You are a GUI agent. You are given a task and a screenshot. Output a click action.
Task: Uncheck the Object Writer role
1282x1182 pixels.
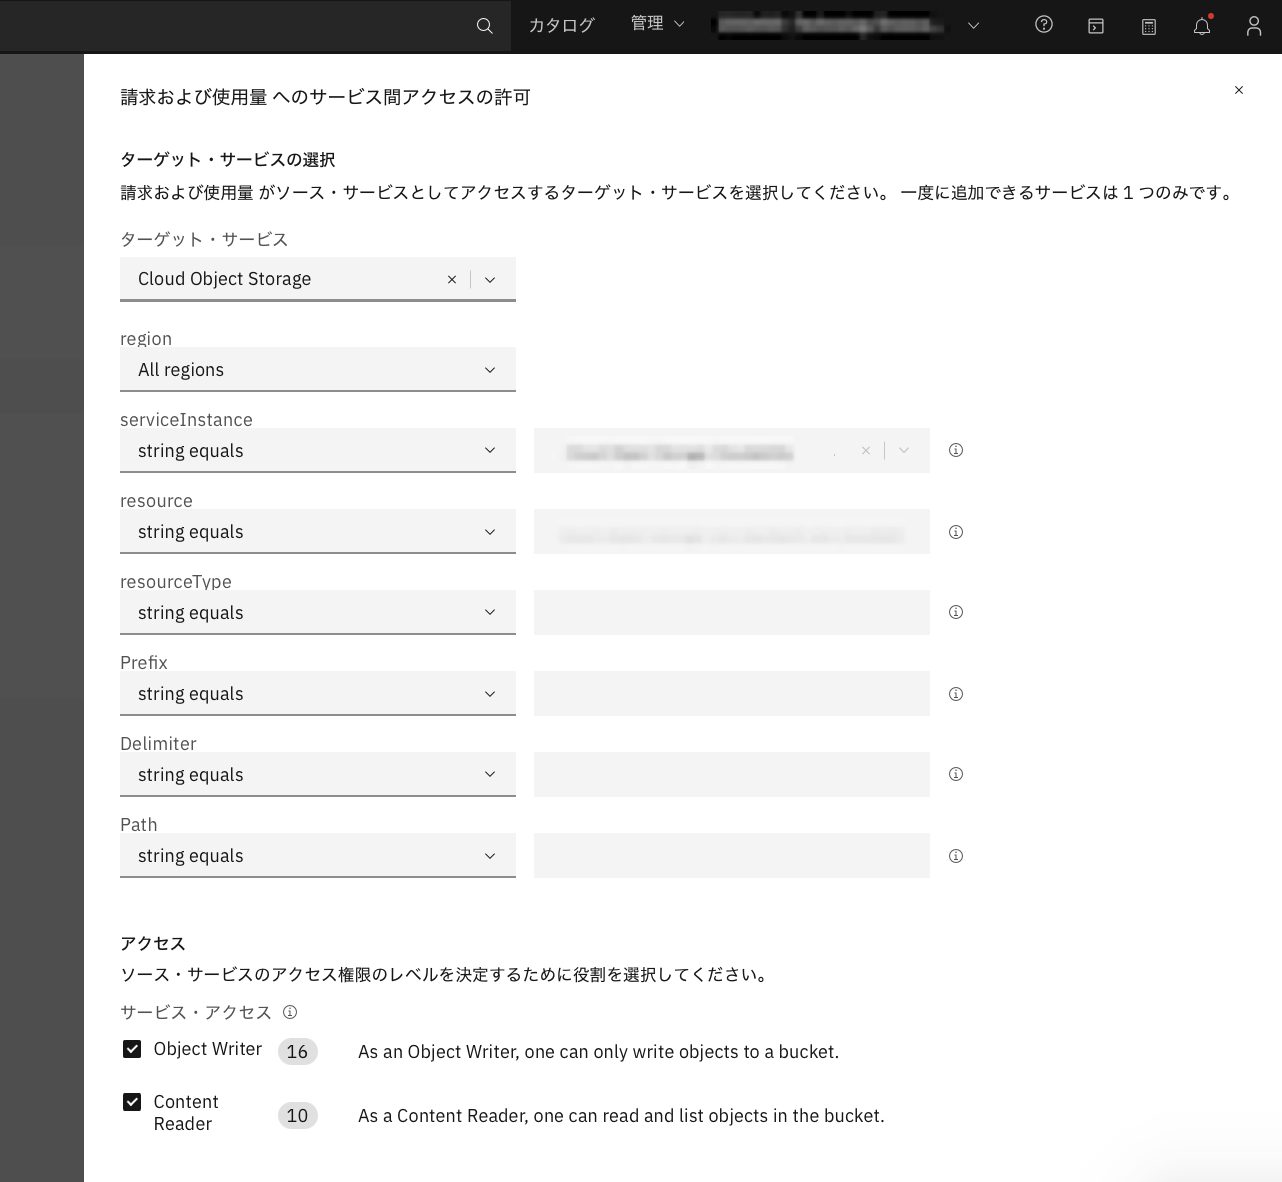point(132,1049)
